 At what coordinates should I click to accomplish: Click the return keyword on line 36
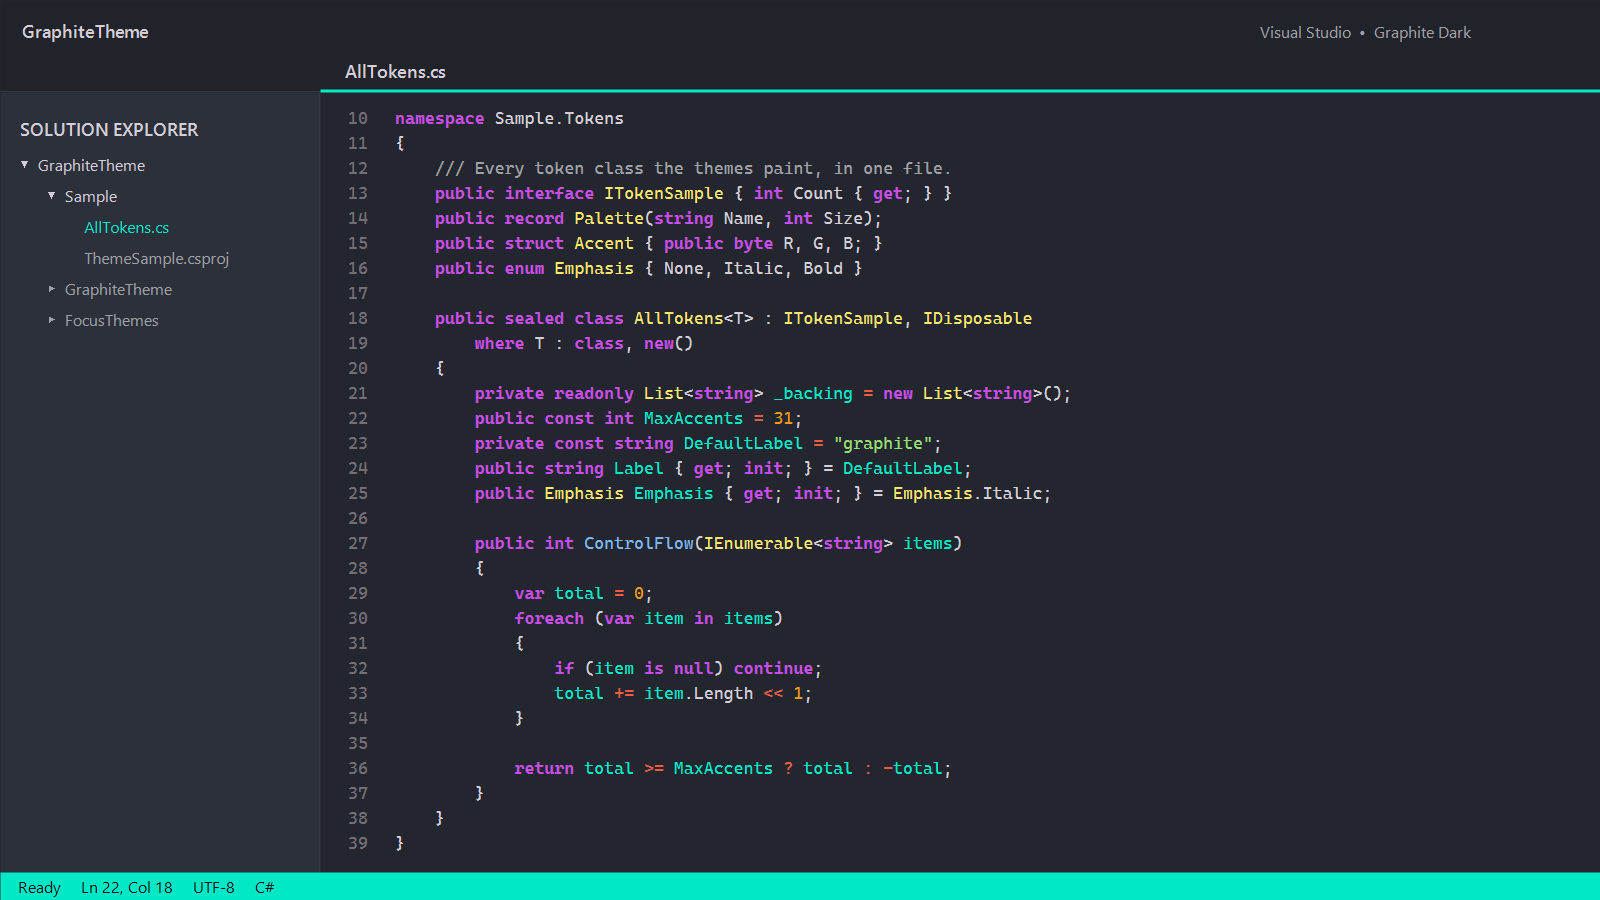[x=544, y=768]
